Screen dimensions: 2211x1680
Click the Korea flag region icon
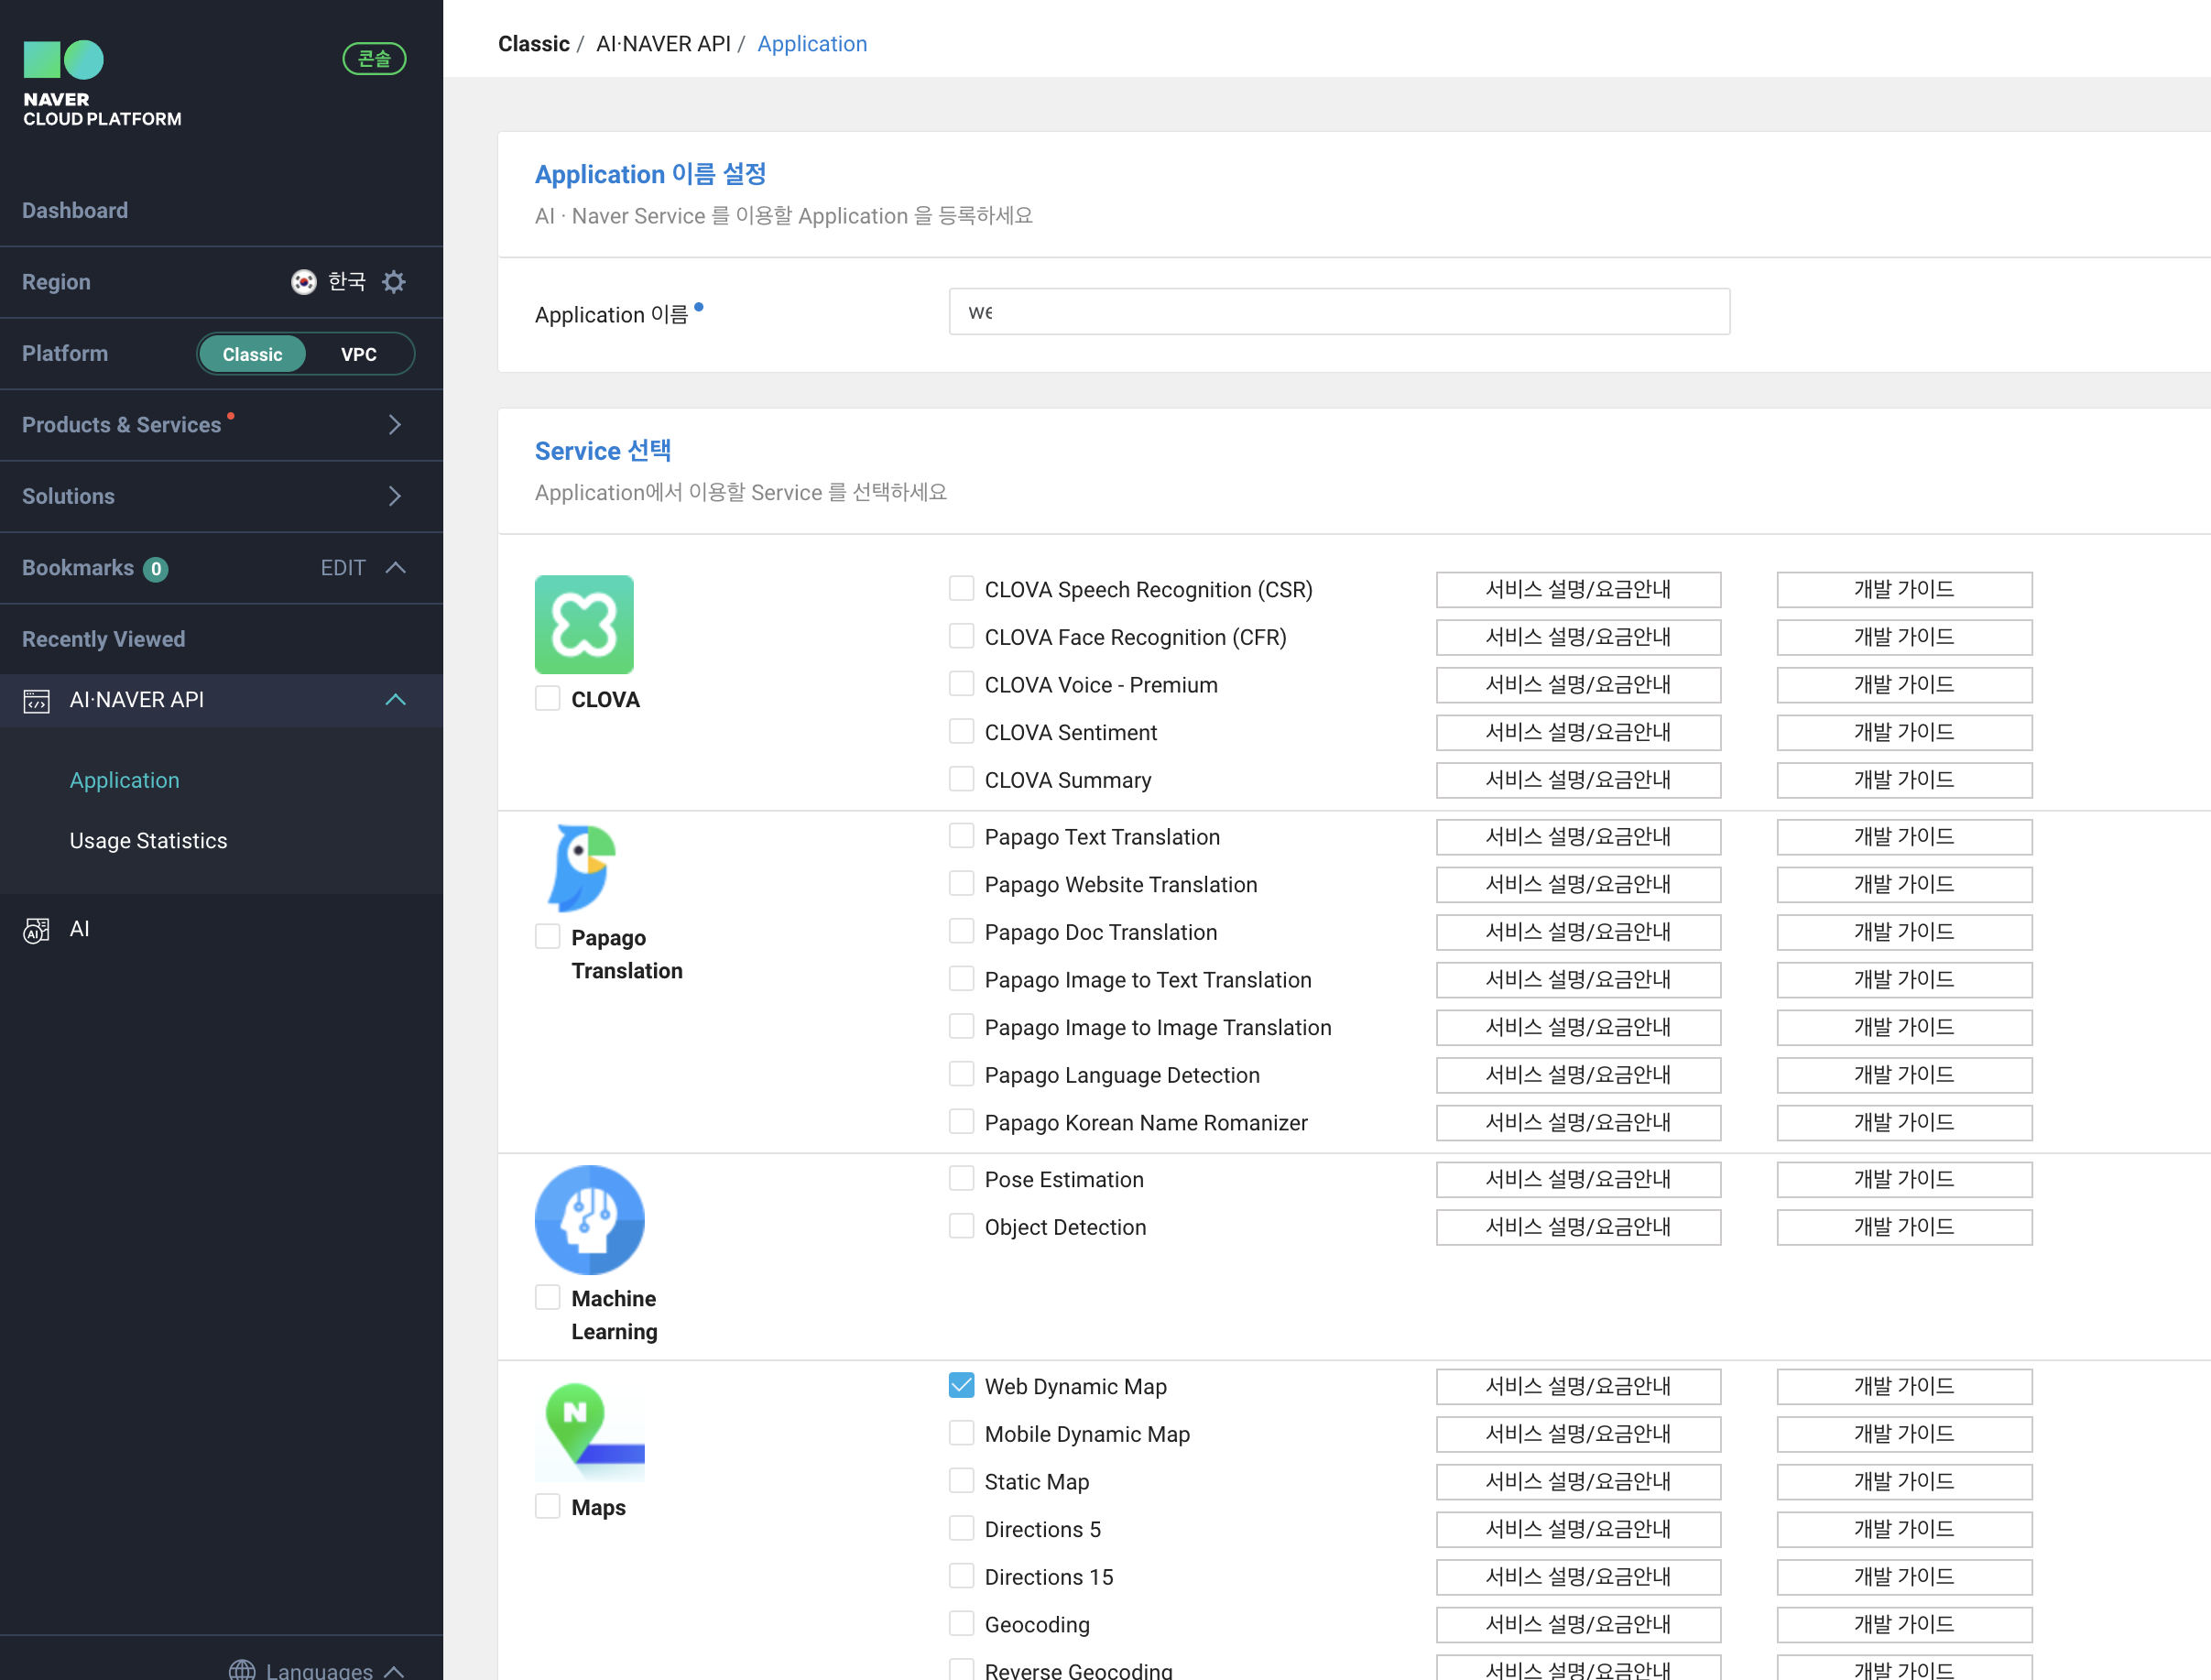(303, 282)
